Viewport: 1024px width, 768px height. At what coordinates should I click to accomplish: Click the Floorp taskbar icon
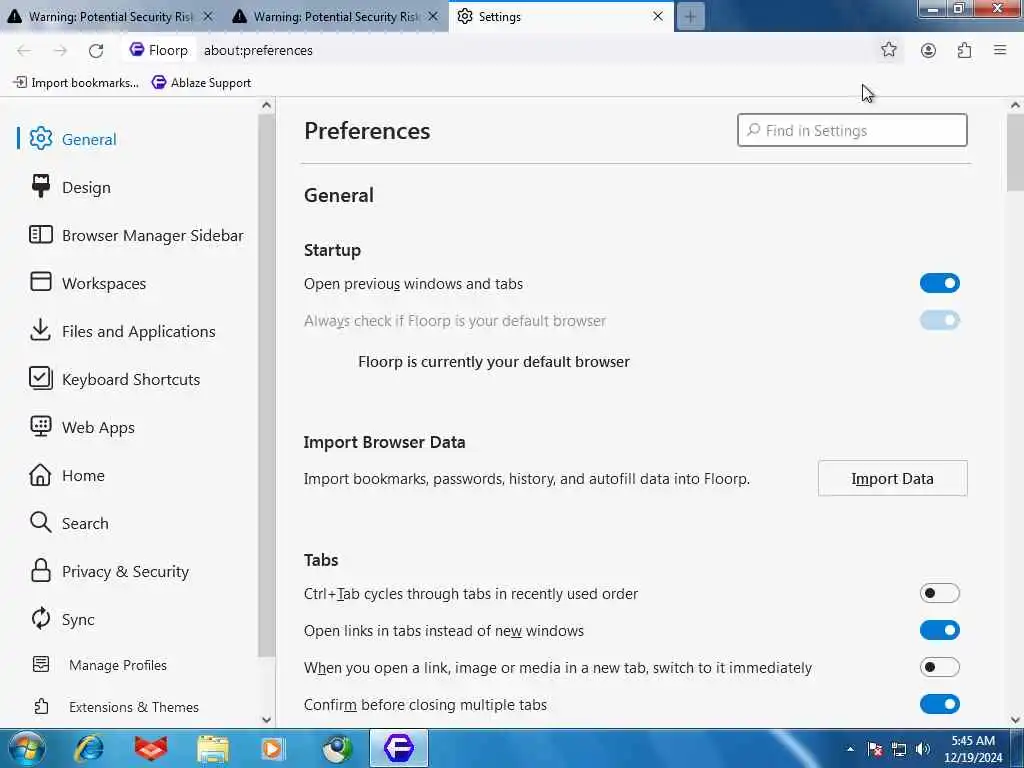[x=398, y=748]
